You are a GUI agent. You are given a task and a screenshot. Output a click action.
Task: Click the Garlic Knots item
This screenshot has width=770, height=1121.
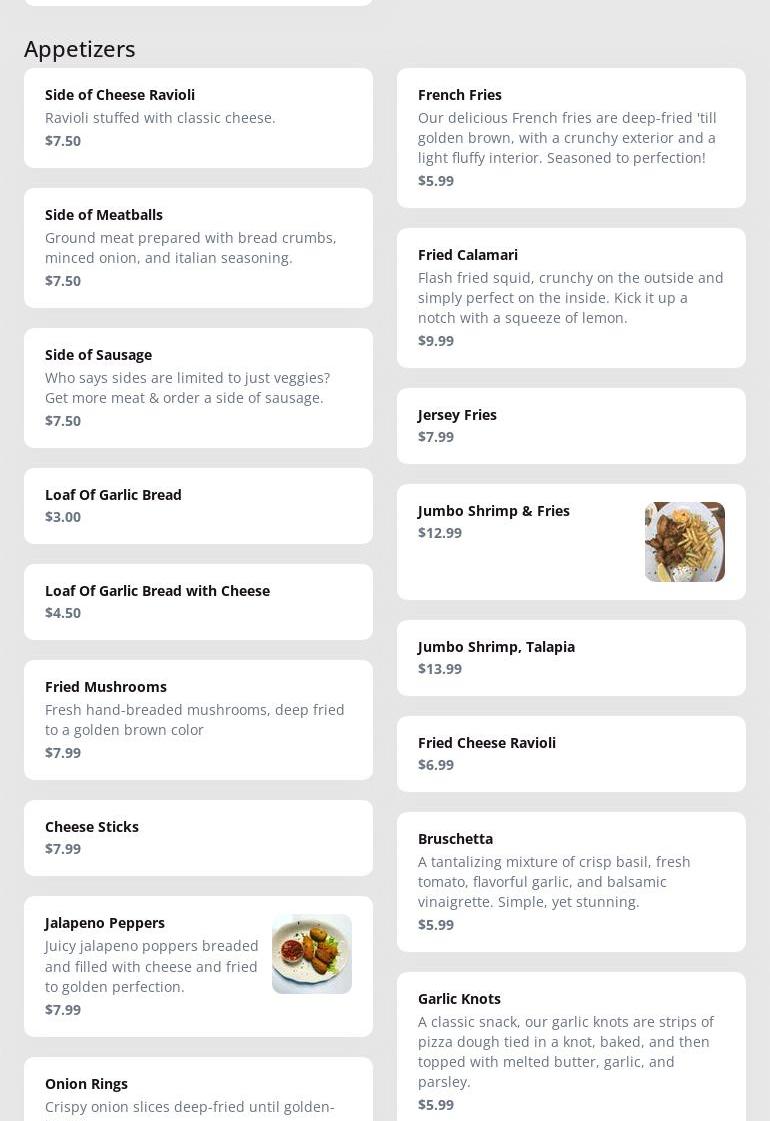(571, 1050)
